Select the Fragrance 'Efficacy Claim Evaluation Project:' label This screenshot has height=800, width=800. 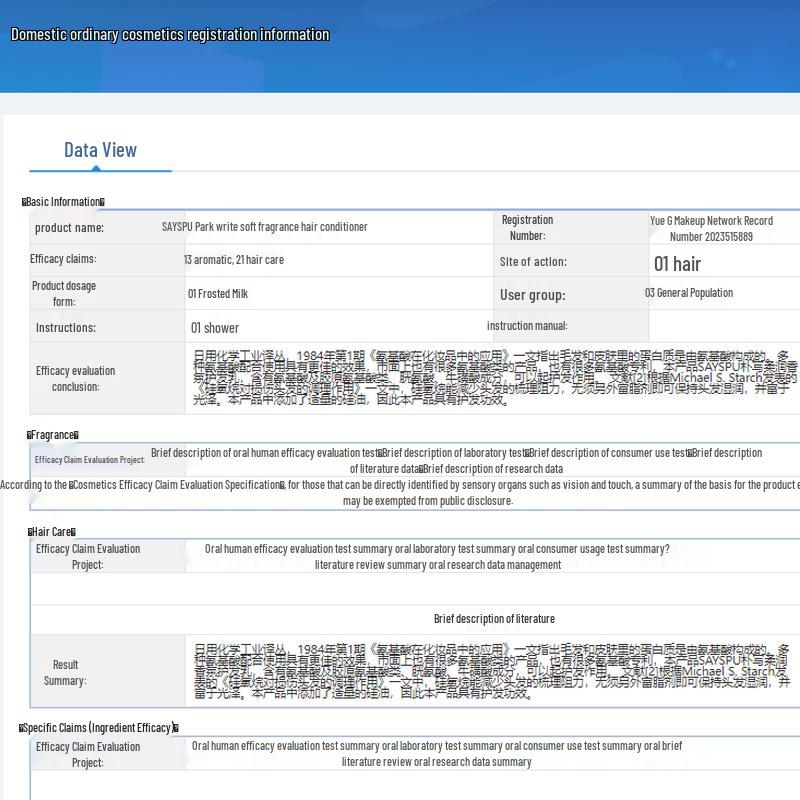(90, 460)
